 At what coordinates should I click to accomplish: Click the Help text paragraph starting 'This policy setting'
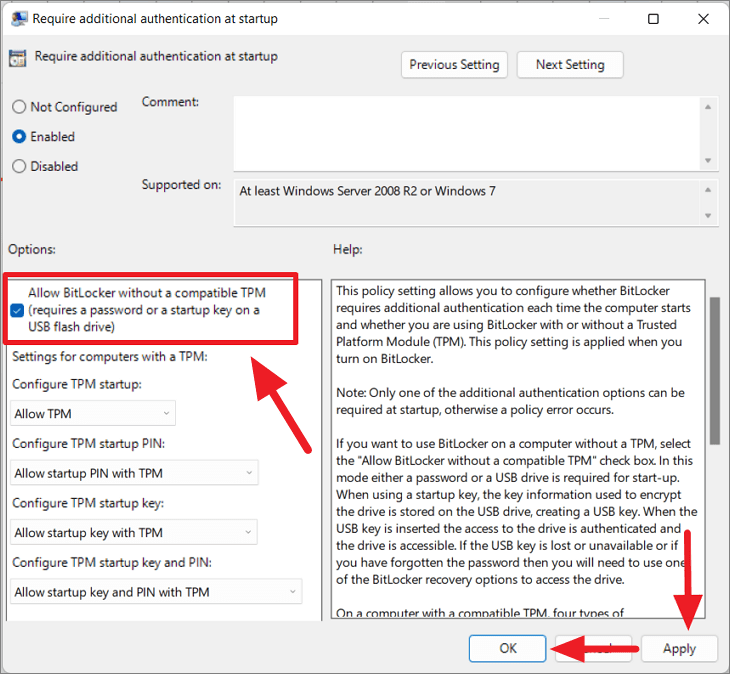[x=514, y=325]
